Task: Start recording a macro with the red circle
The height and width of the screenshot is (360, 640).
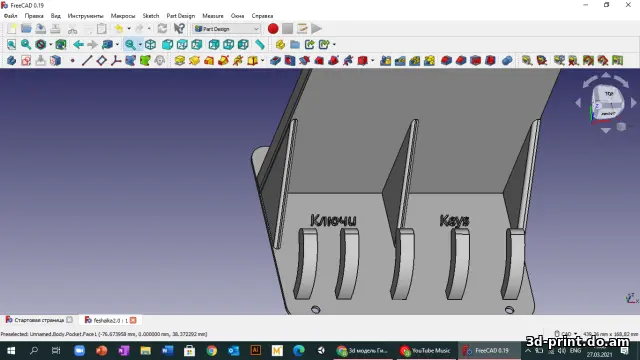Action: click(x=273, y=29)
